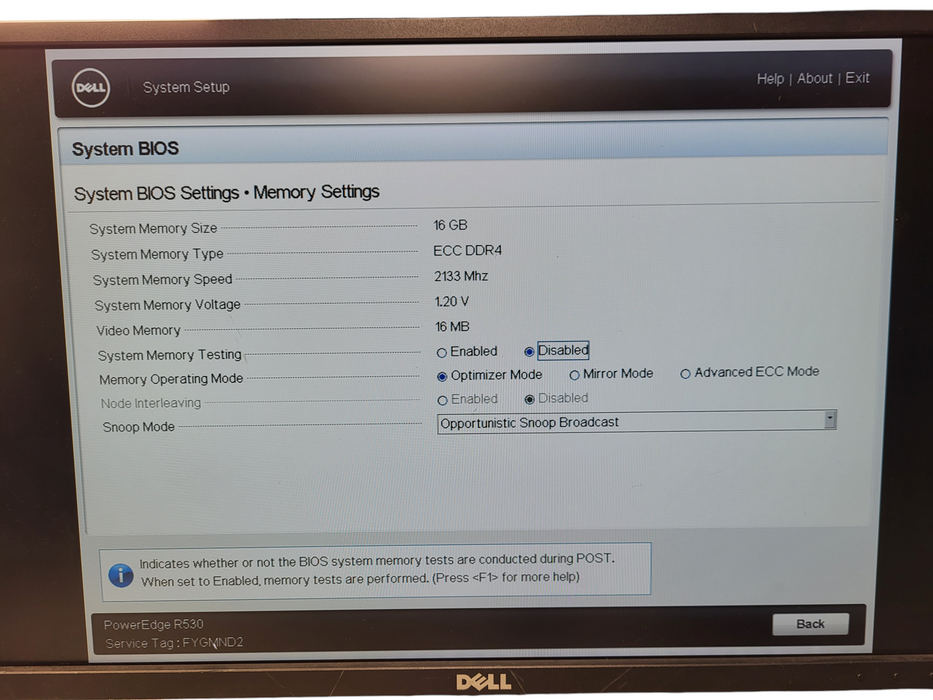933x700 pixels.
Task: Click the System Memory Testing label
Action: click(170, 355)
